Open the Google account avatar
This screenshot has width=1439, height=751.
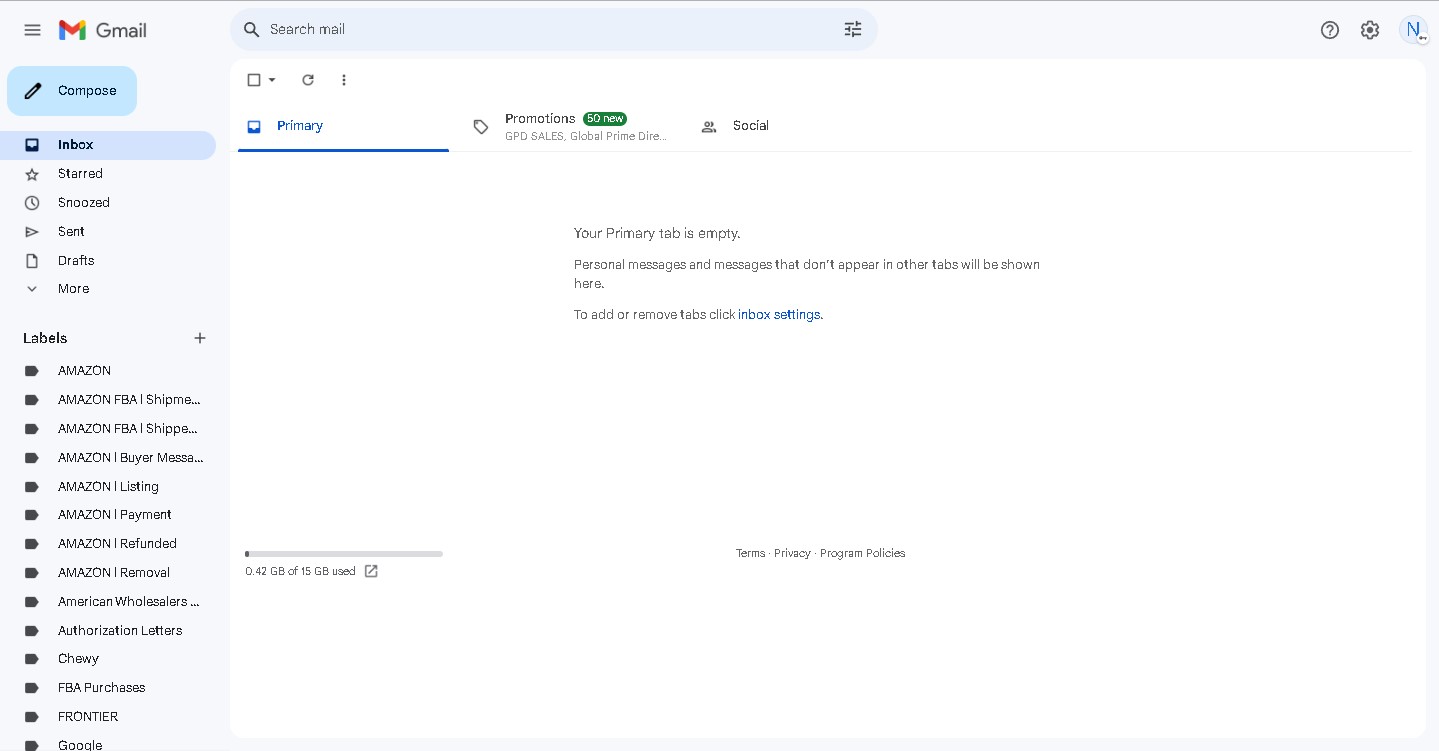coord(1414,30)
